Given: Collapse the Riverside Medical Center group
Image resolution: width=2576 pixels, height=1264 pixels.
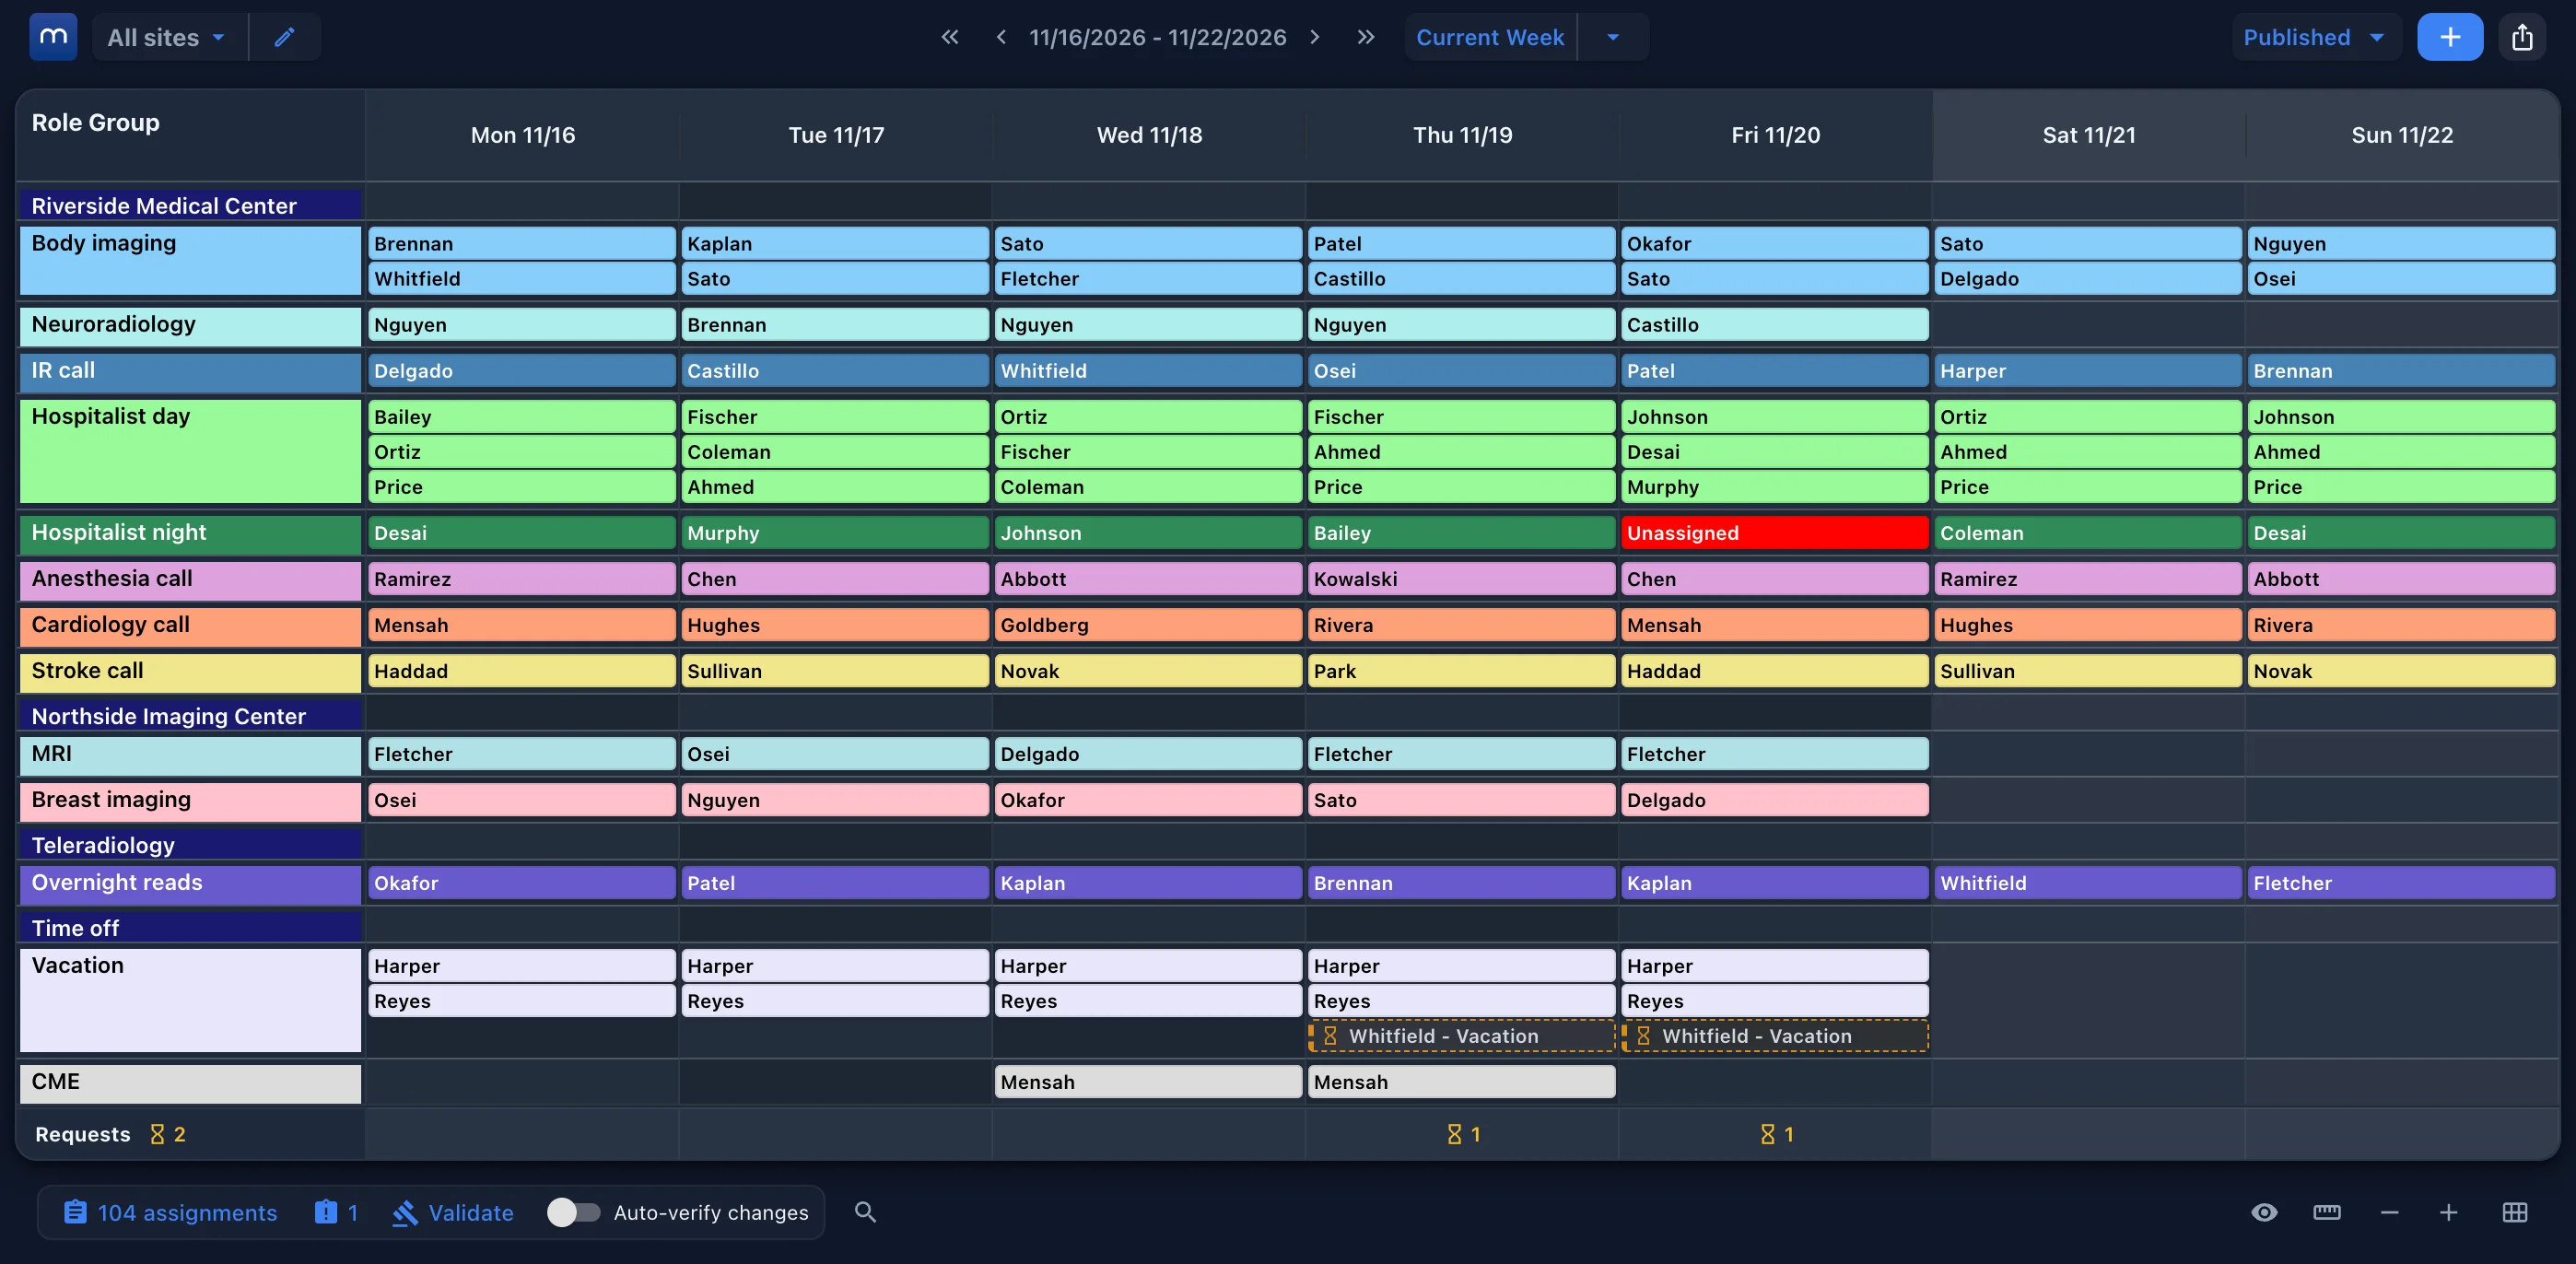Looking at the screenshot, I should point(190,205).
